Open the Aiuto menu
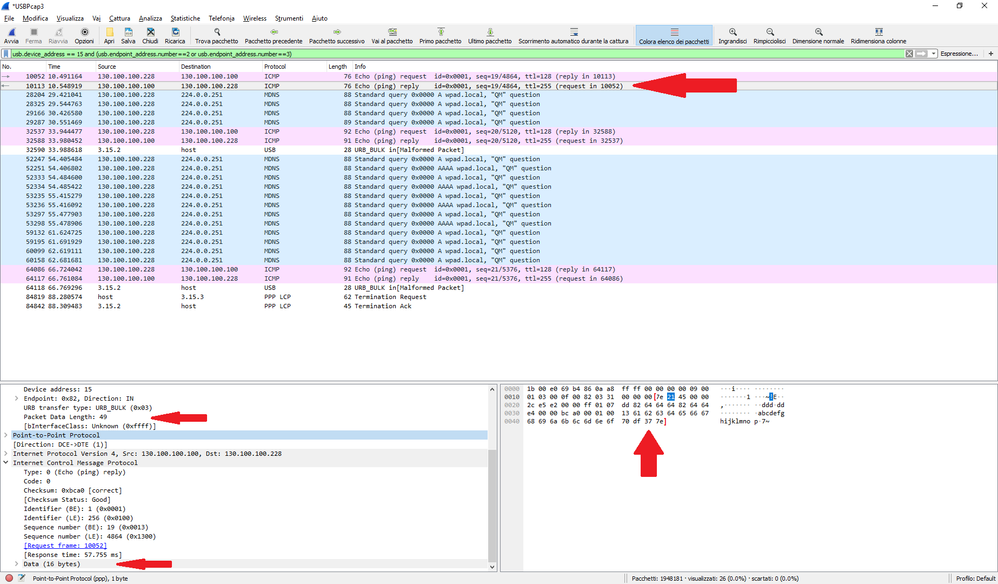The image size is (998, 584). coord(320,18)
